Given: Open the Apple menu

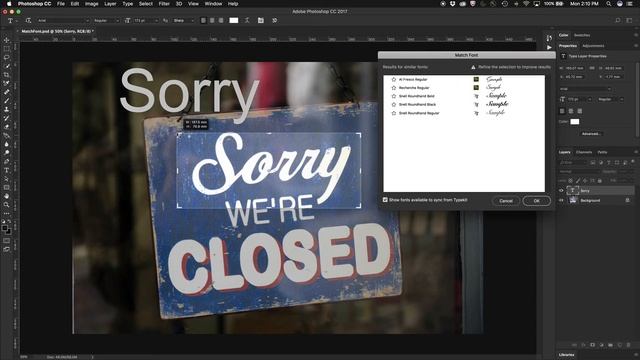Looking at the screenshot, I should (9, 4).
